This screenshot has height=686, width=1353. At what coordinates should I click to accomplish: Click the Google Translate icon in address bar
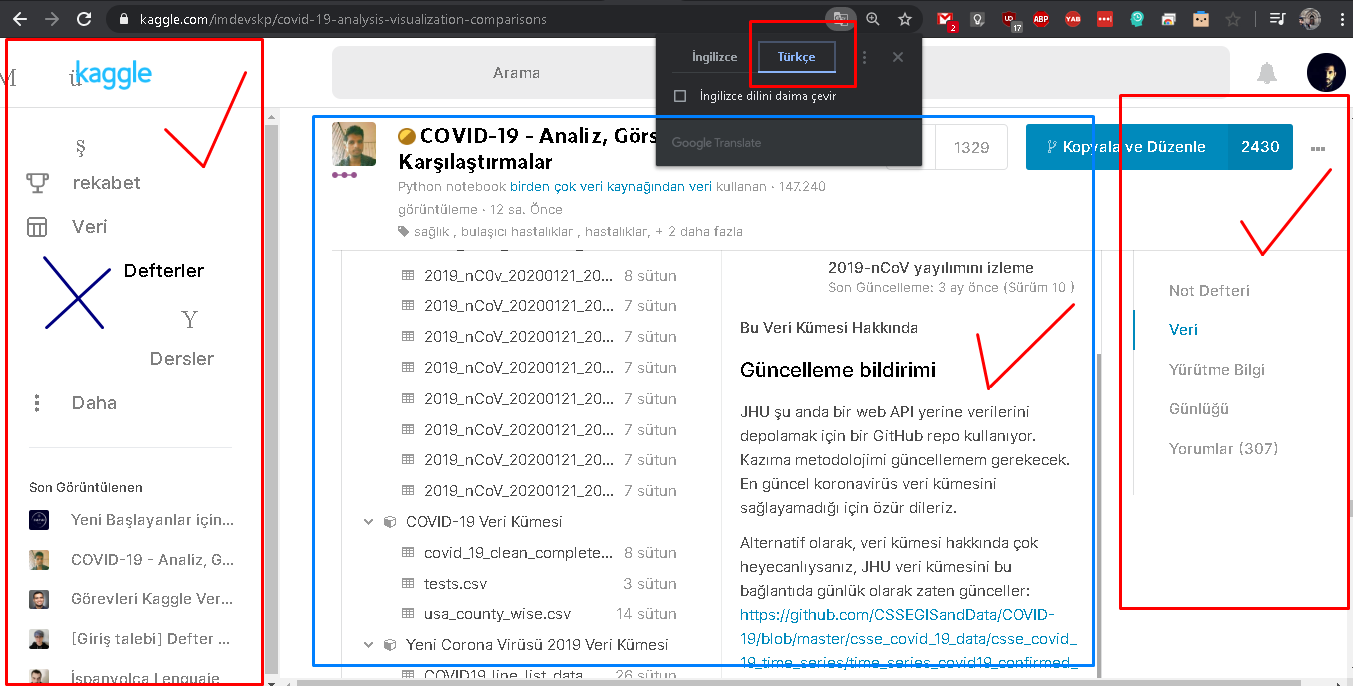842,19
